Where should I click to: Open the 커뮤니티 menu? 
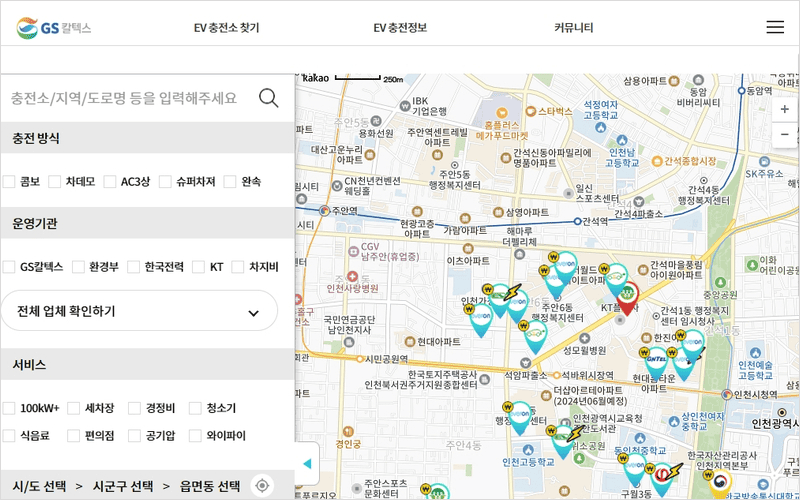tap(573, 28)
